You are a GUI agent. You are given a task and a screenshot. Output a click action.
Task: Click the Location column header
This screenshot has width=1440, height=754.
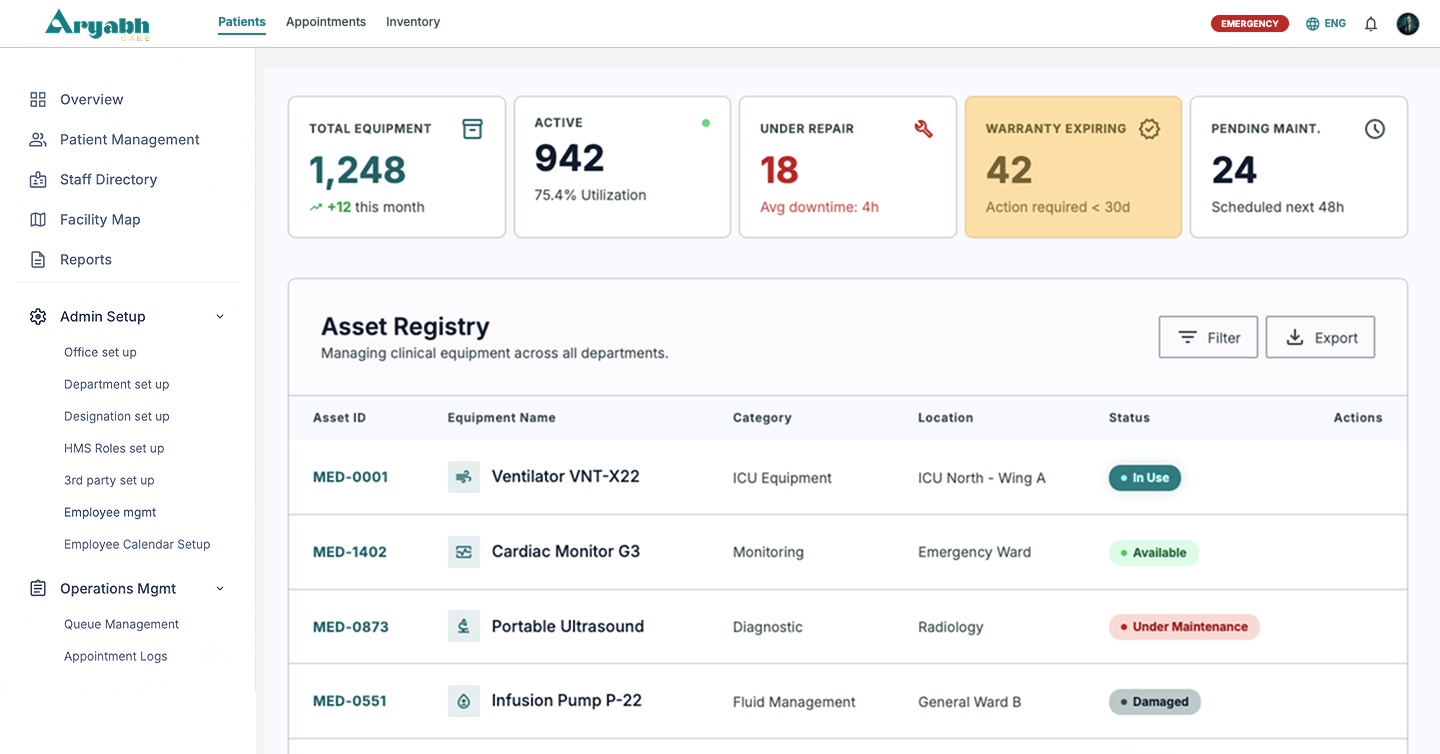click(945, 418)
